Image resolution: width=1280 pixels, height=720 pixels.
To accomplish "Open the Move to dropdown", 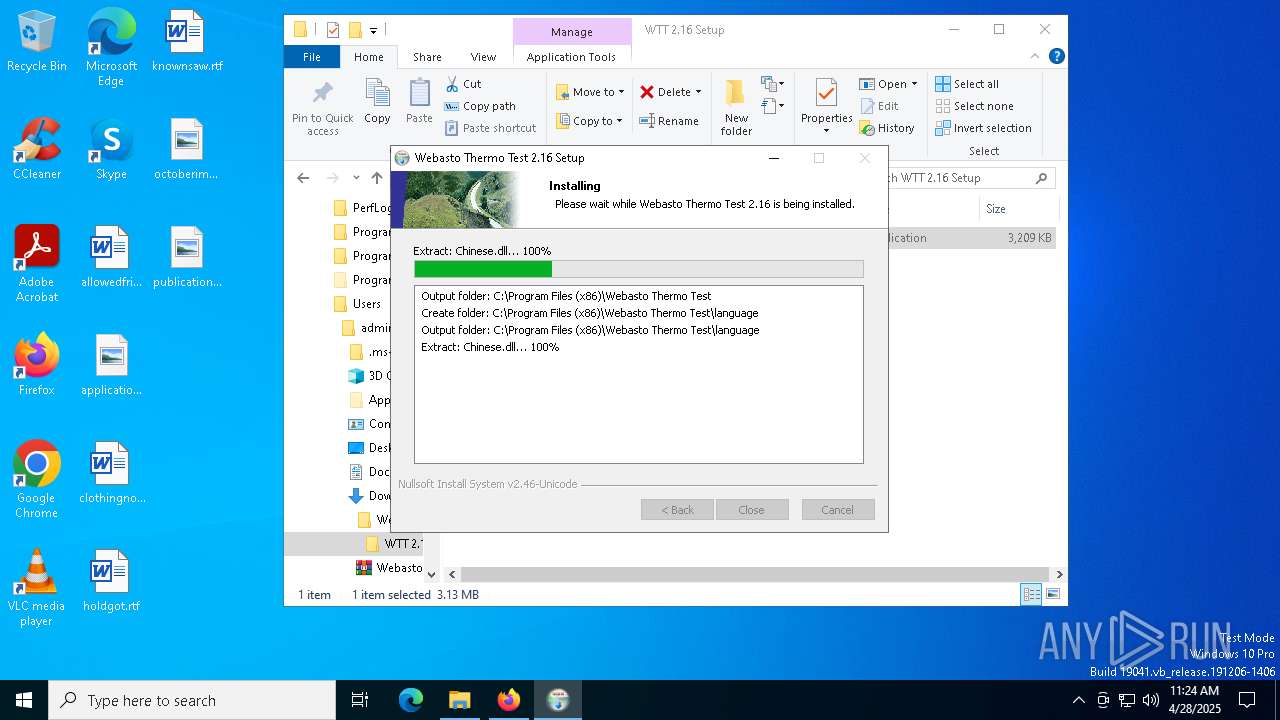I will coord(590,92).
